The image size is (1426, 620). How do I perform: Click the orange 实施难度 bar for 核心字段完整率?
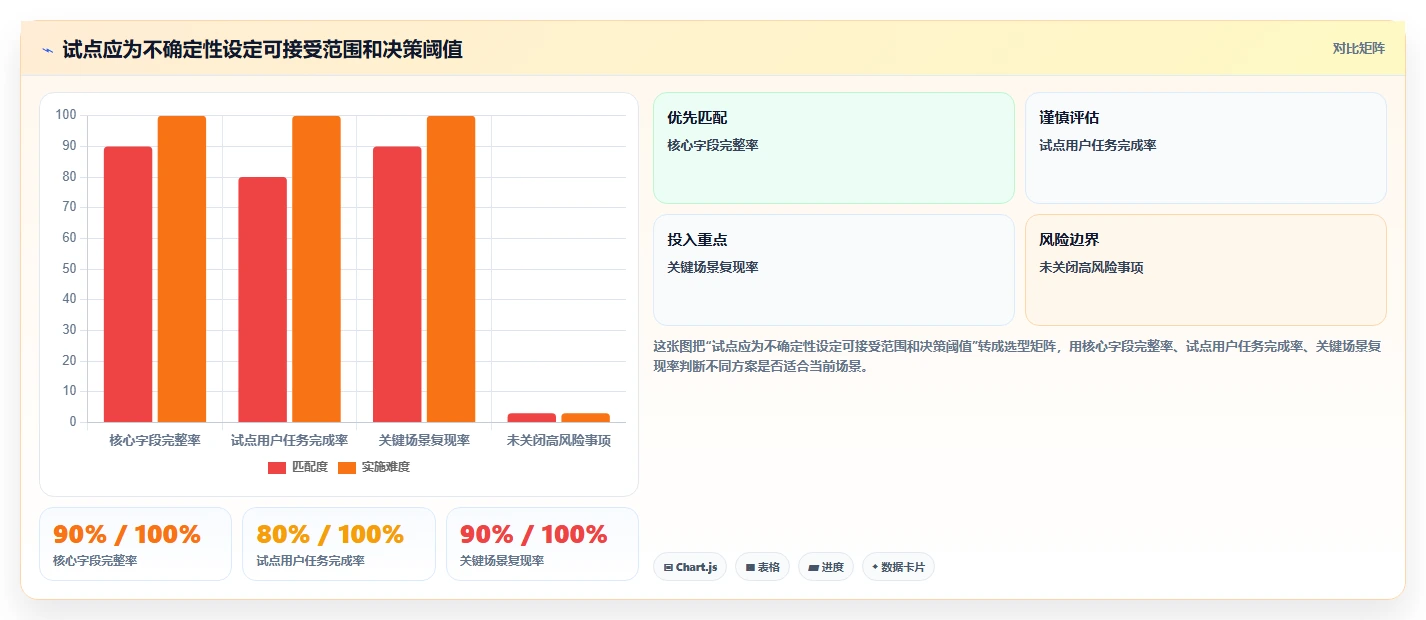pos(182,269)
